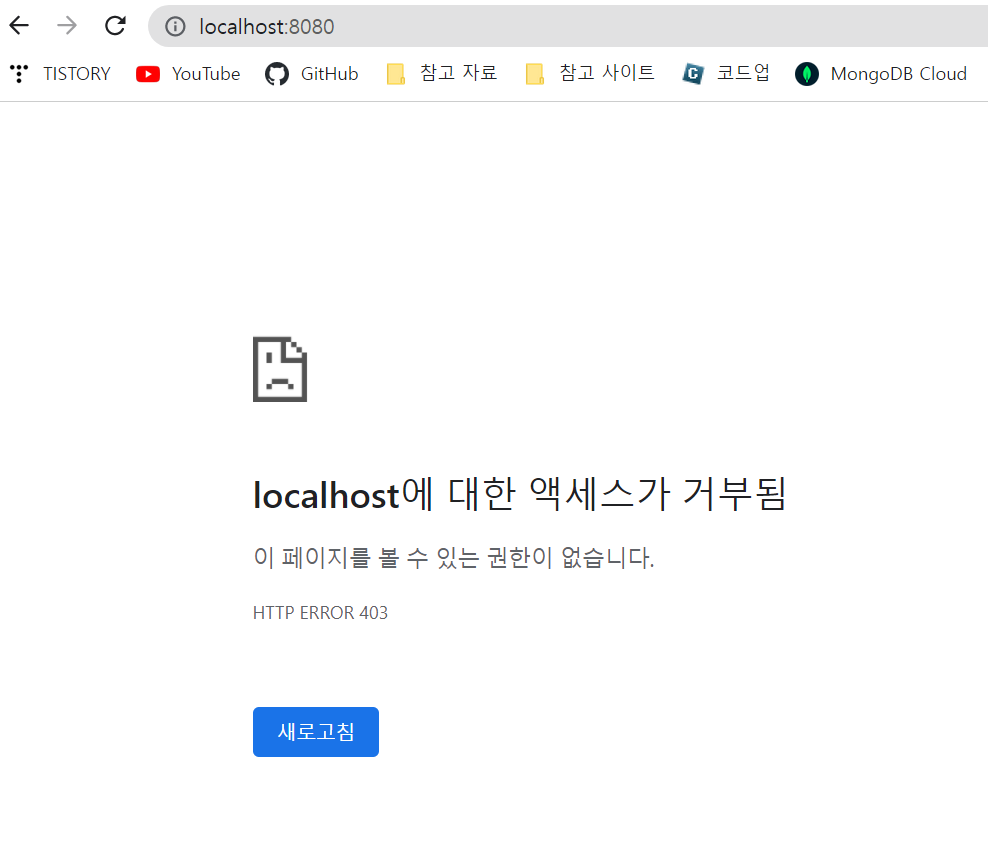988x841 pixels.
Task: Click the heading 'localhost에 대한 액세스가 거부됨'
Action: [520, 494]
